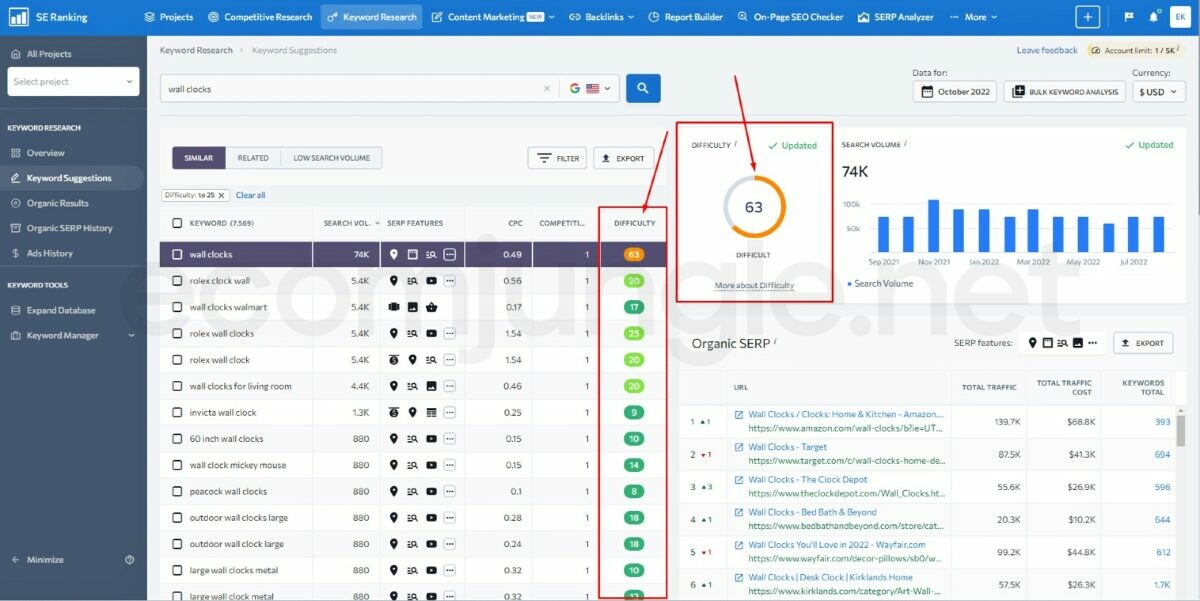Click help icon next to Minimize
The image size is (1200, 601).
[x=130, y=560]
